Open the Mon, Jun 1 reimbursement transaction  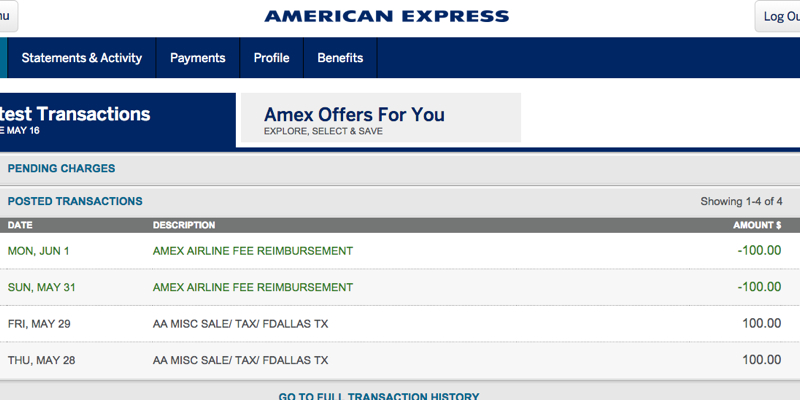[400, 251]
